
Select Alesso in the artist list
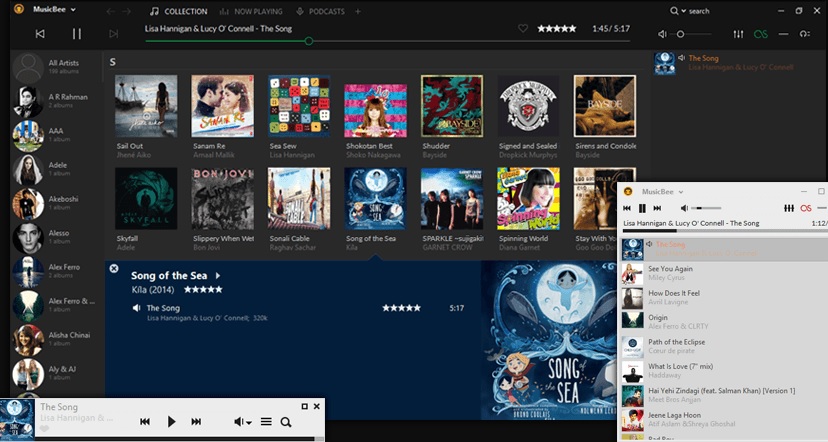(x=57, y=237)
